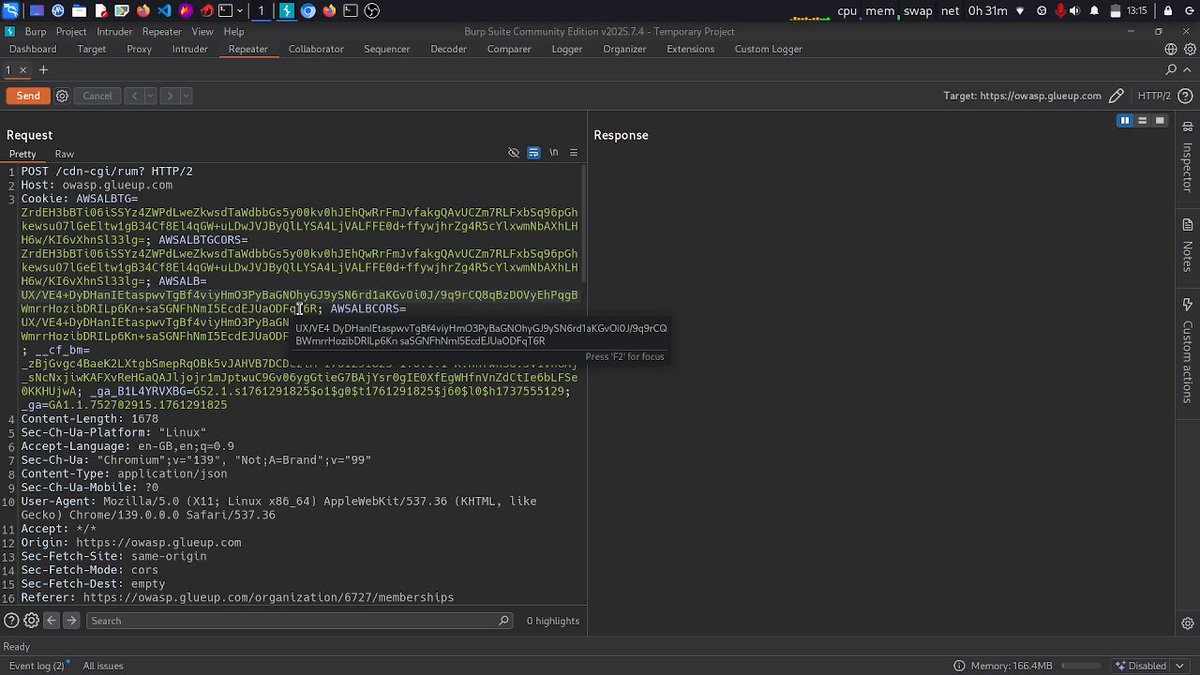1200x675 pixels.
Task: Open the terminal launcher in taskbar
Action: [227, 11]
